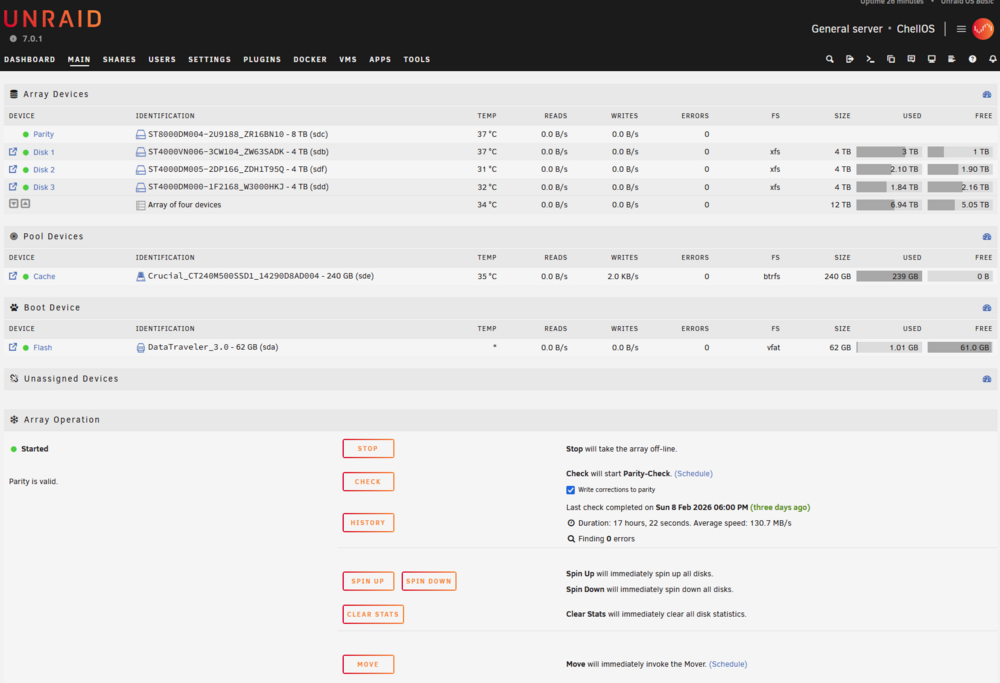The image size is (1000, 683).
Task: Collapse array rows with down-arrow icon
Action: coord(13,204)
